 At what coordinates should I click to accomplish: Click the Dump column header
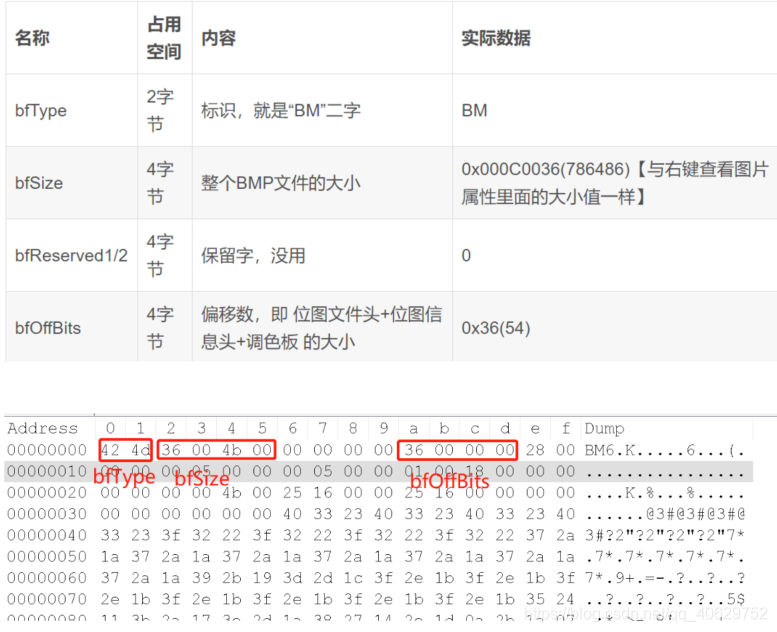[604, 428]
